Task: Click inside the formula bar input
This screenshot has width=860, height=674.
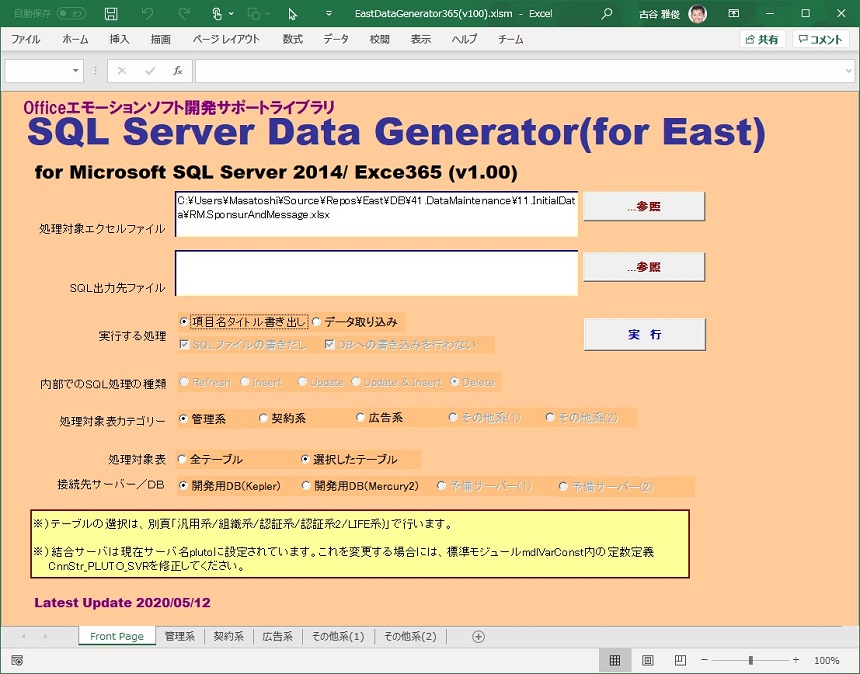Action: tap(518, 71)
